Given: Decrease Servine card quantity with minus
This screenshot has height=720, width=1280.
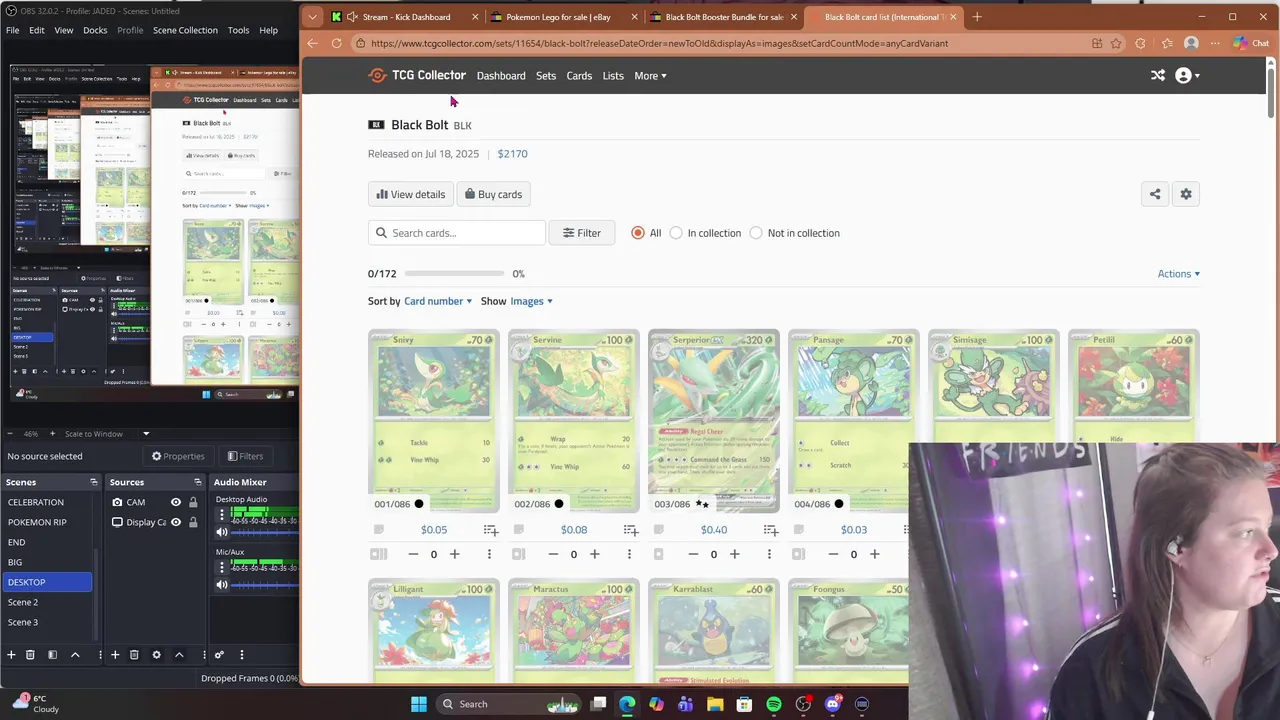Looking at the screenshot, I should click(x=553, y=554).
